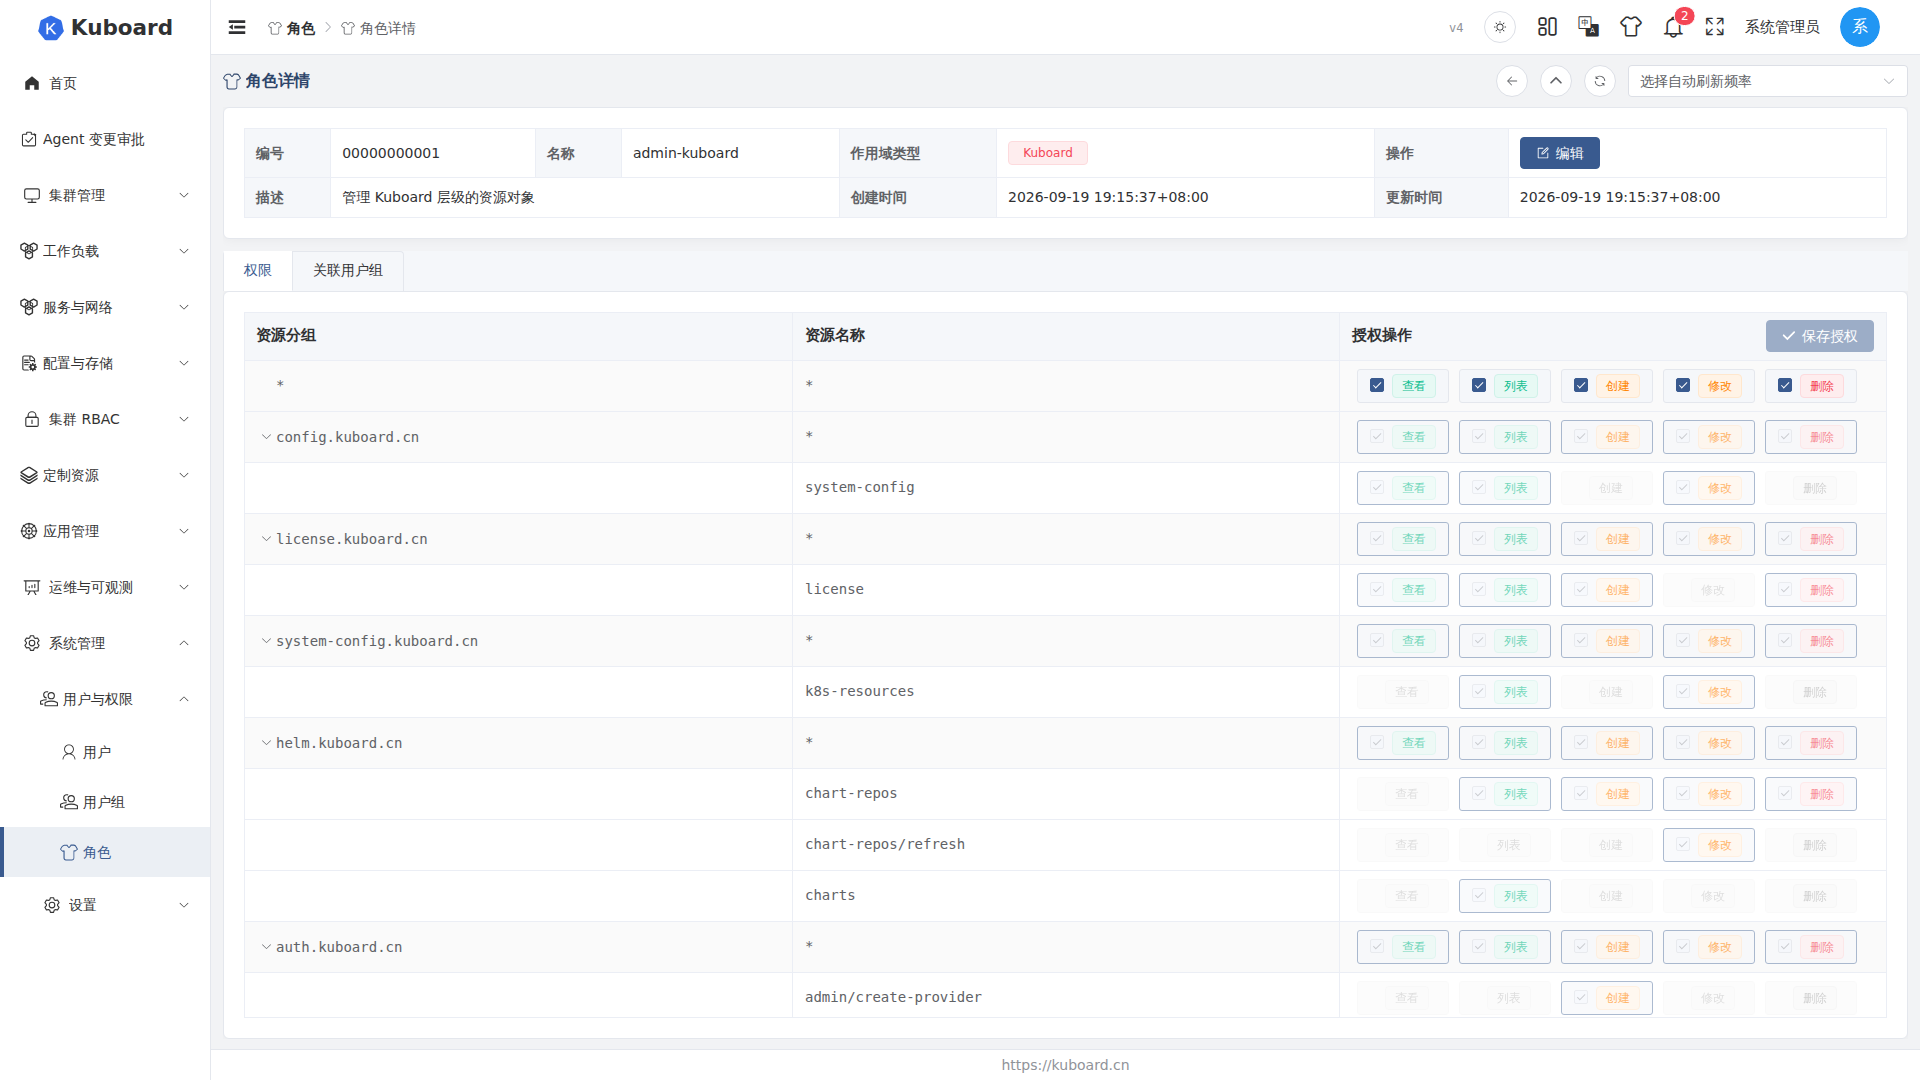1920x1080 pixels.
Task: Refresh the role details page
Action: pos(1600,81)
